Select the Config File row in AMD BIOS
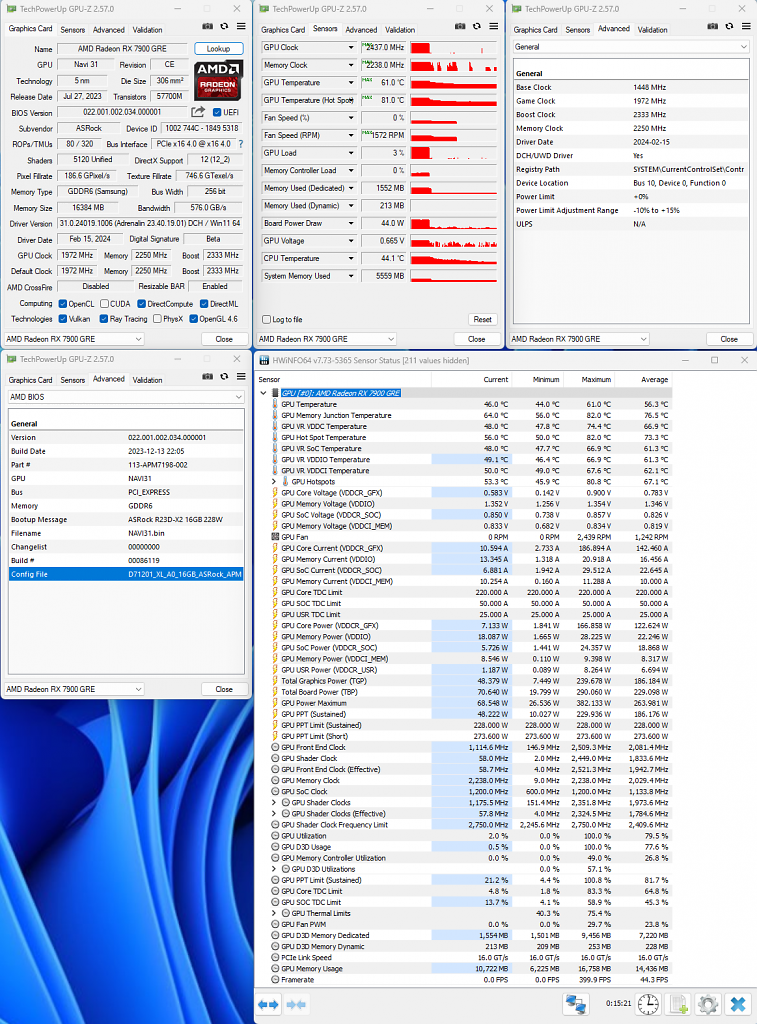The image size is (757, 1024). (x=126, y=574)
